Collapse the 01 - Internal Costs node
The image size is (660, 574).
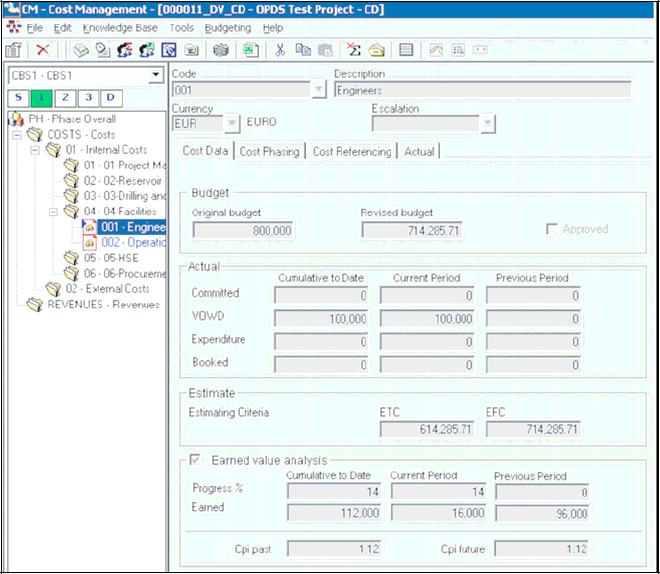tap(35, 150)
